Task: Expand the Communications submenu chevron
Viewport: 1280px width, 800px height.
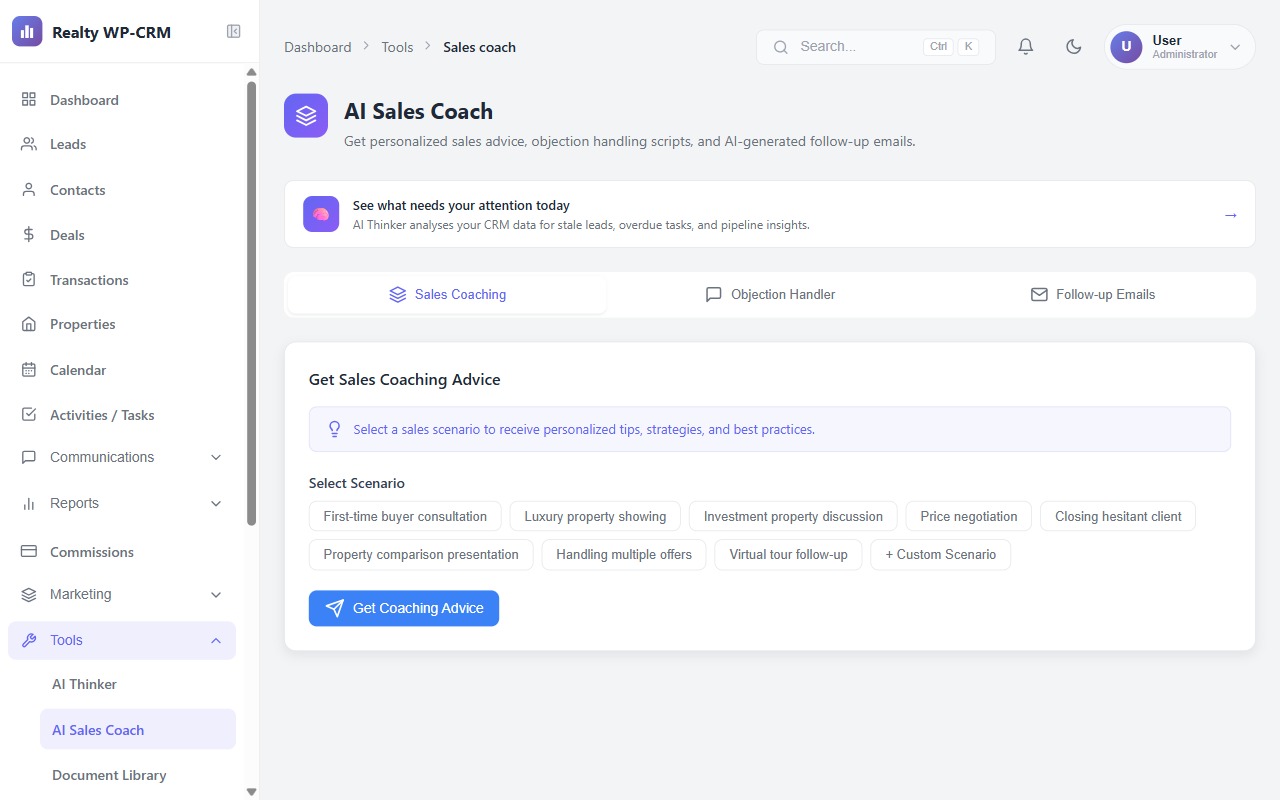Action: (216, 457)
